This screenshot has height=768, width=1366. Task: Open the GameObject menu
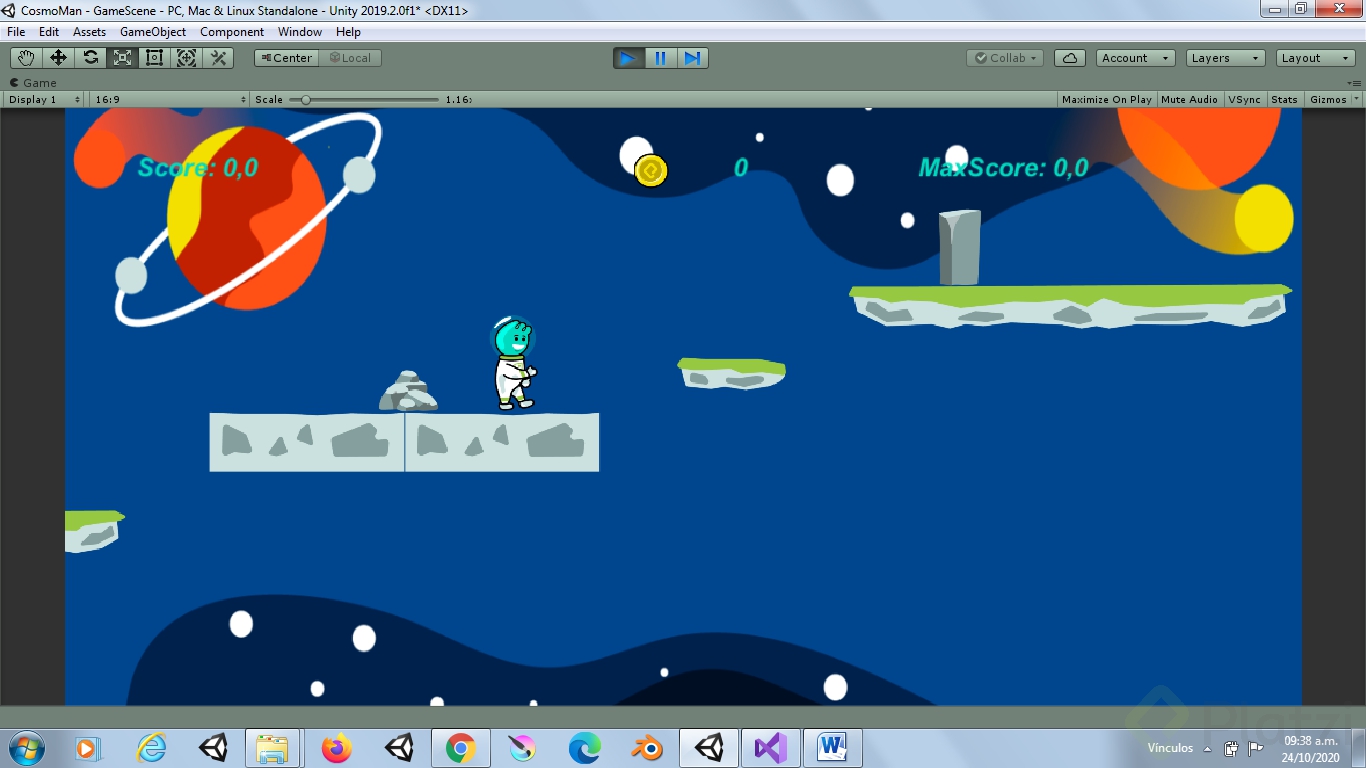click(x=153, y=32)
